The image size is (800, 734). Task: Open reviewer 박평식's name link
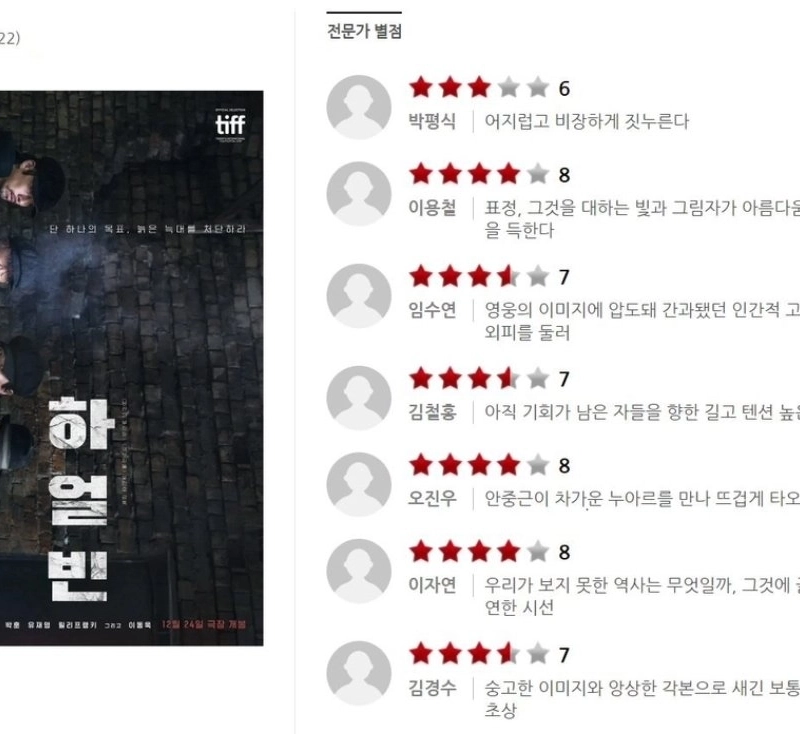click(x=432, y=121)
